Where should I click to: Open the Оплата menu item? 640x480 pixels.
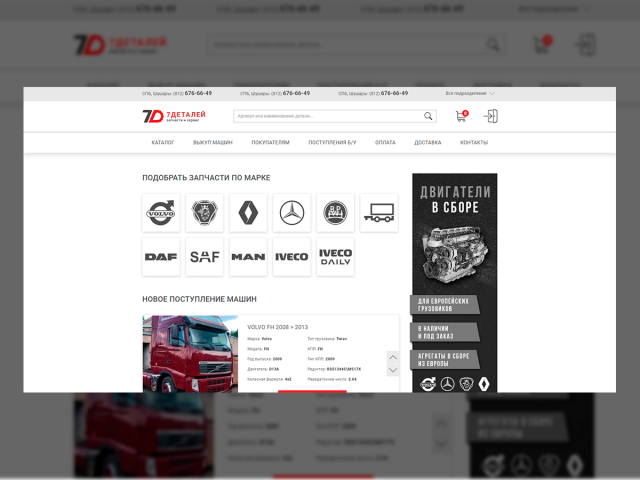pyautogui.click(x=385, y=142)
